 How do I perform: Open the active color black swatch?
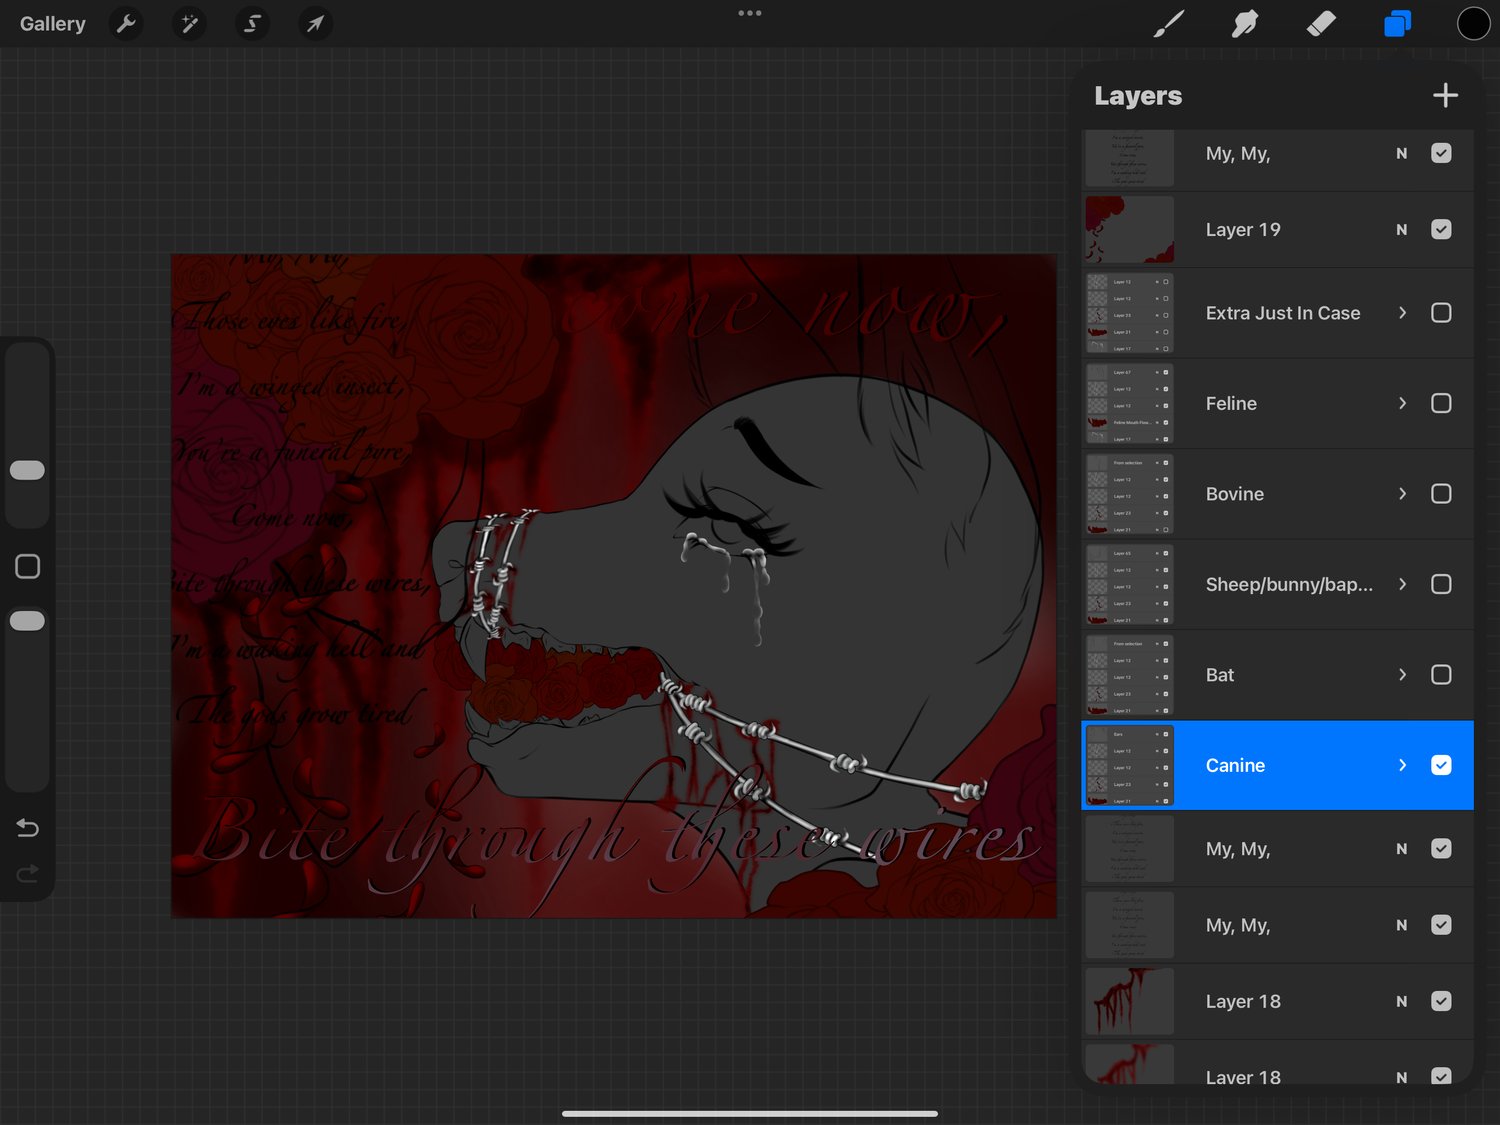click(1473, 23)
